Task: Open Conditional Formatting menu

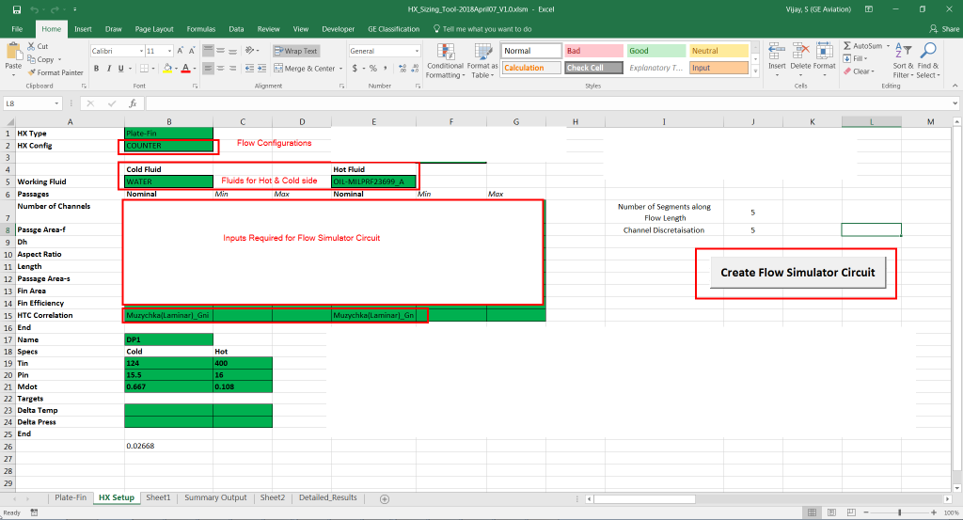Action: point(445,61)
